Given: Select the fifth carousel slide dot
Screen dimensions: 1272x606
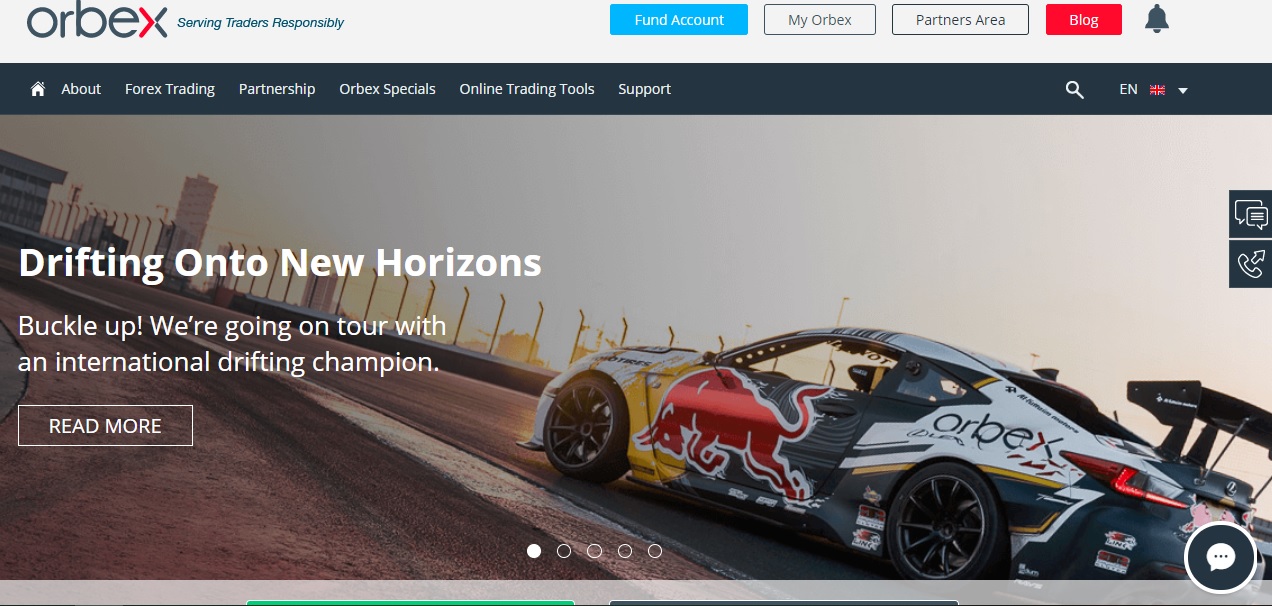Looking at the screenshot, I should coord(655,551).
